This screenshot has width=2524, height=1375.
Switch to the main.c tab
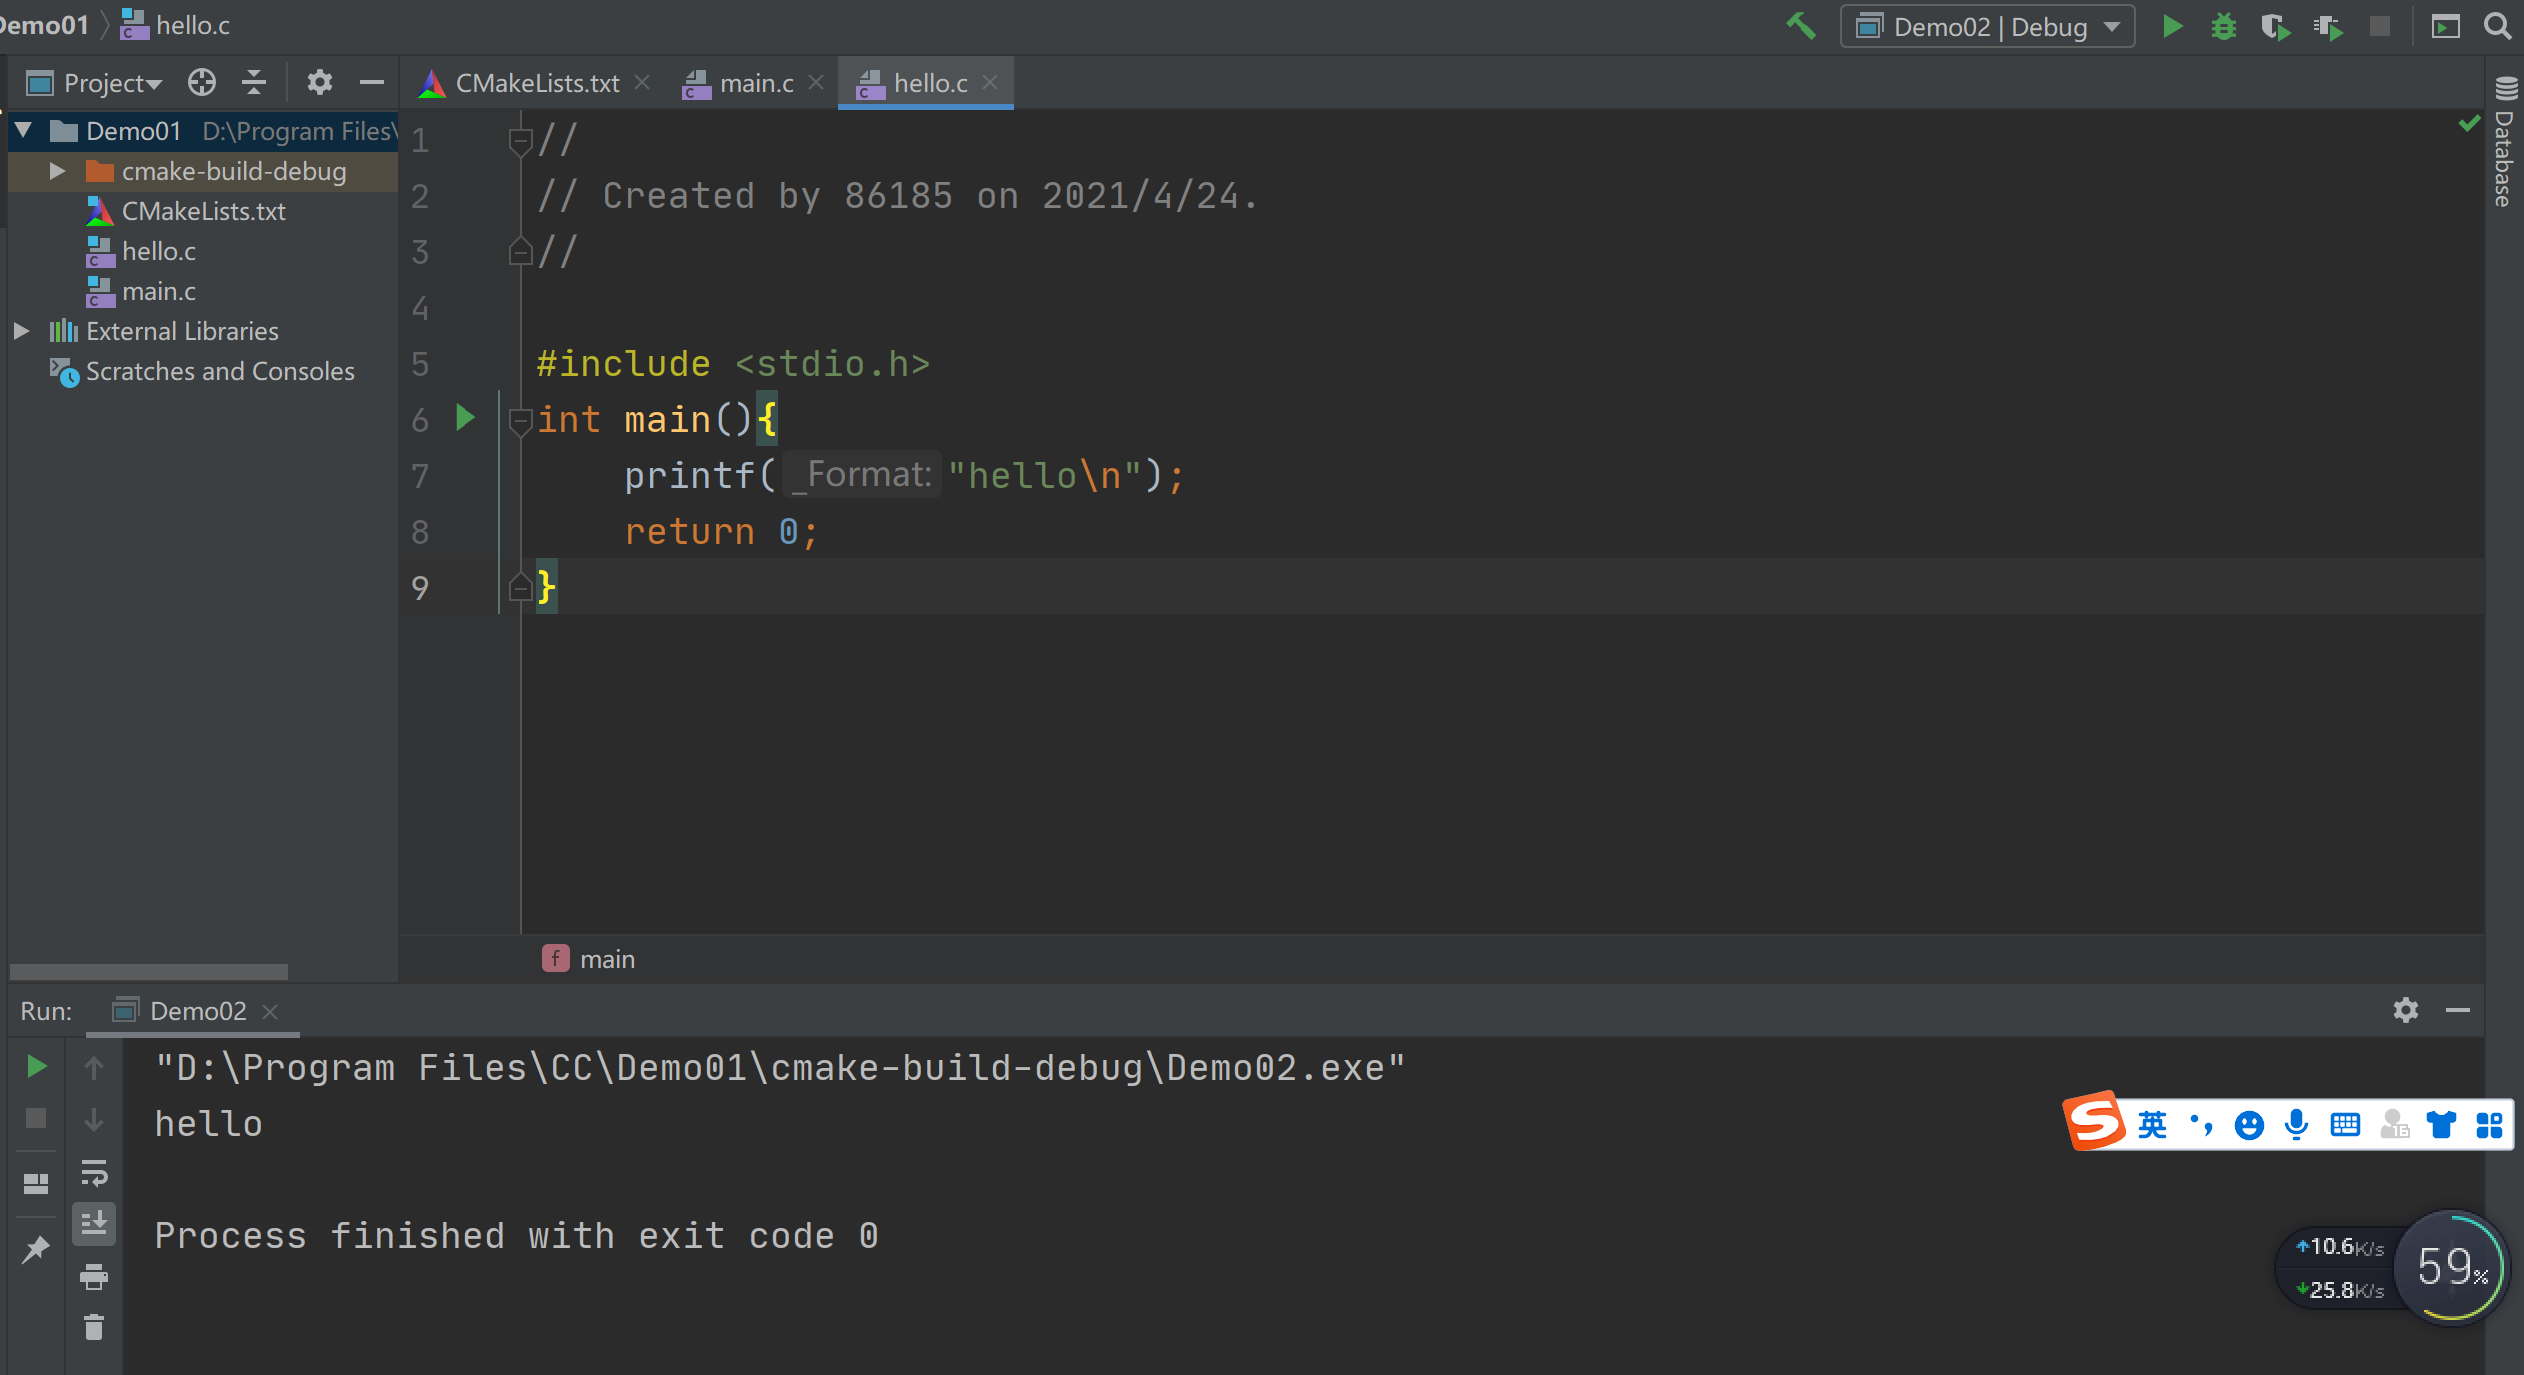(x=755, y=83)
